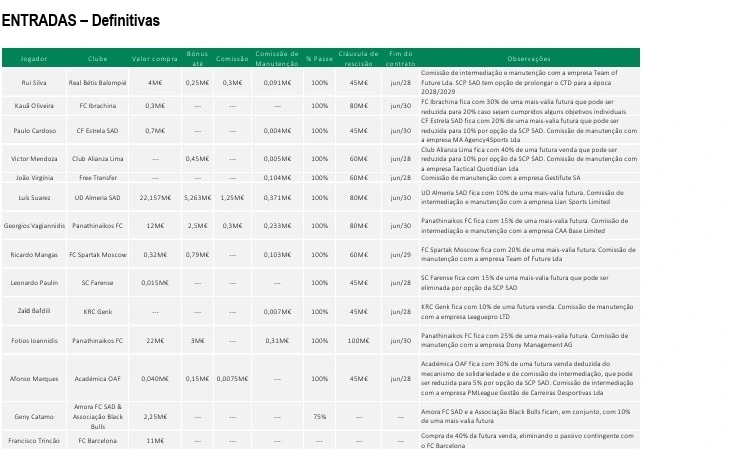Select the 'Luis Suarez' player cell
The height and width of the screenshot is (455, 729).
34,198
